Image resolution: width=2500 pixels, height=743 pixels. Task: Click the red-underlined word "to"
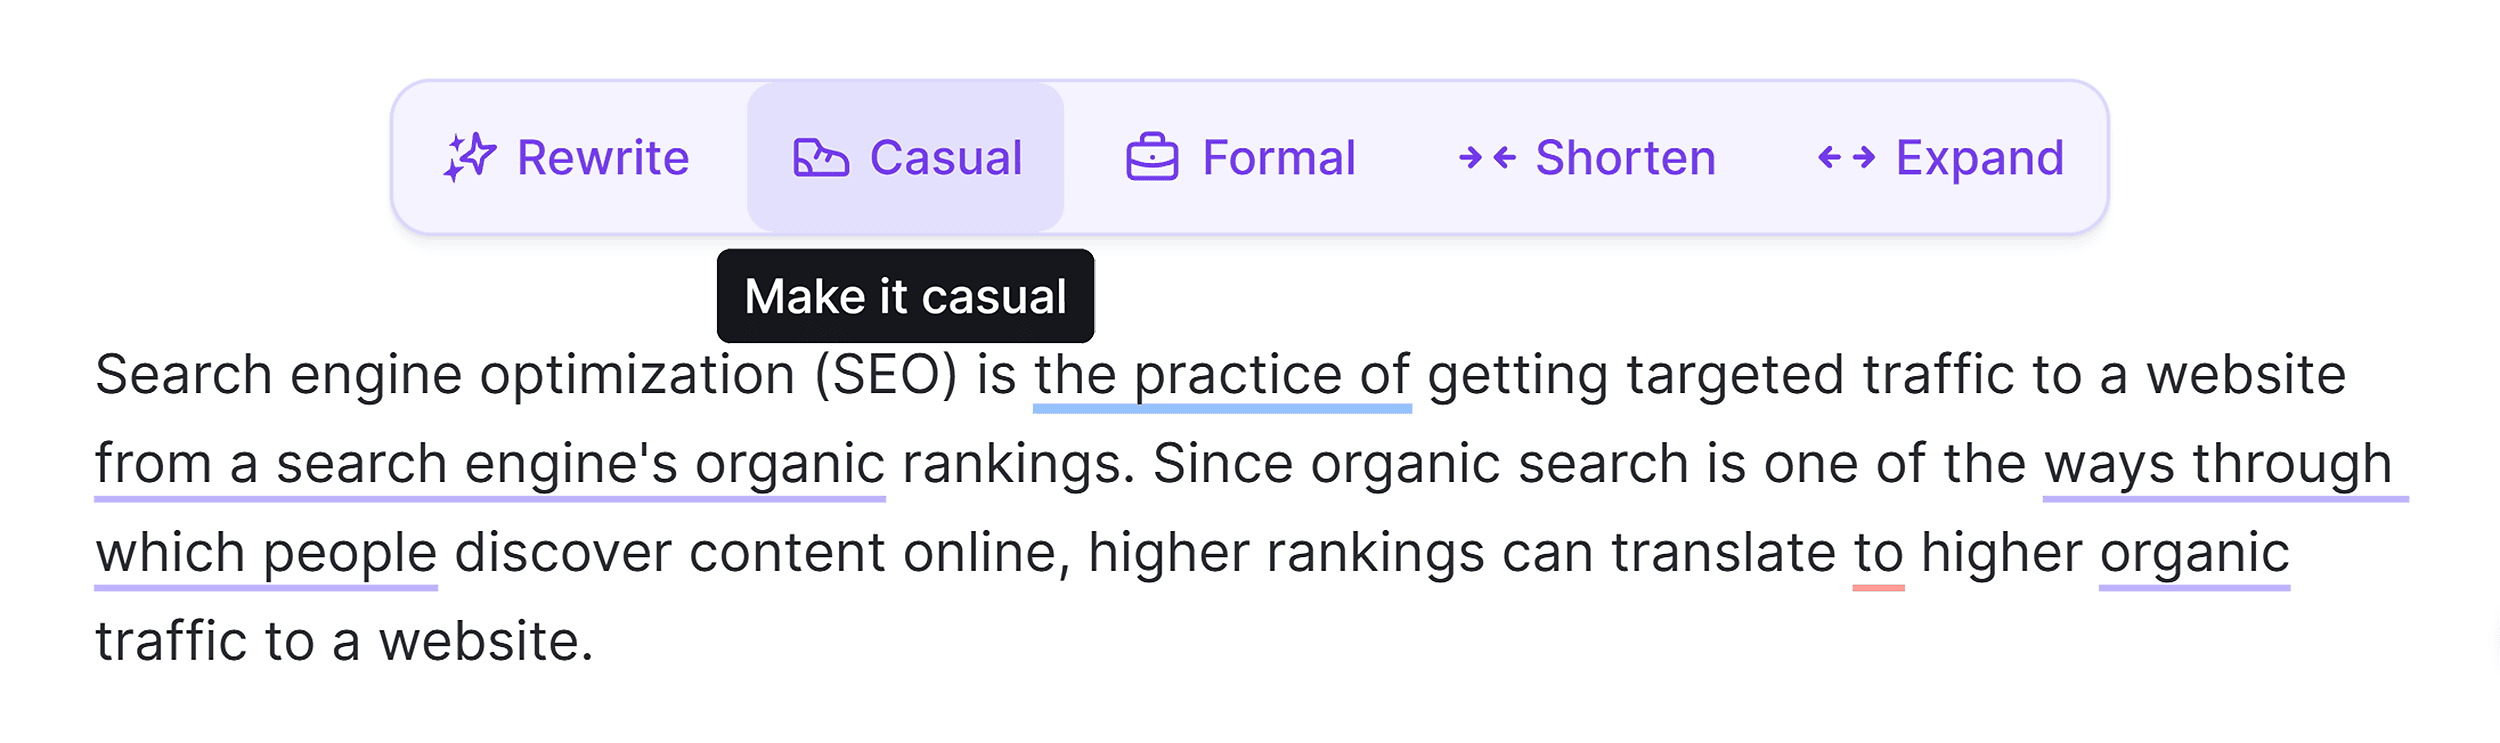pos(1878,553)
